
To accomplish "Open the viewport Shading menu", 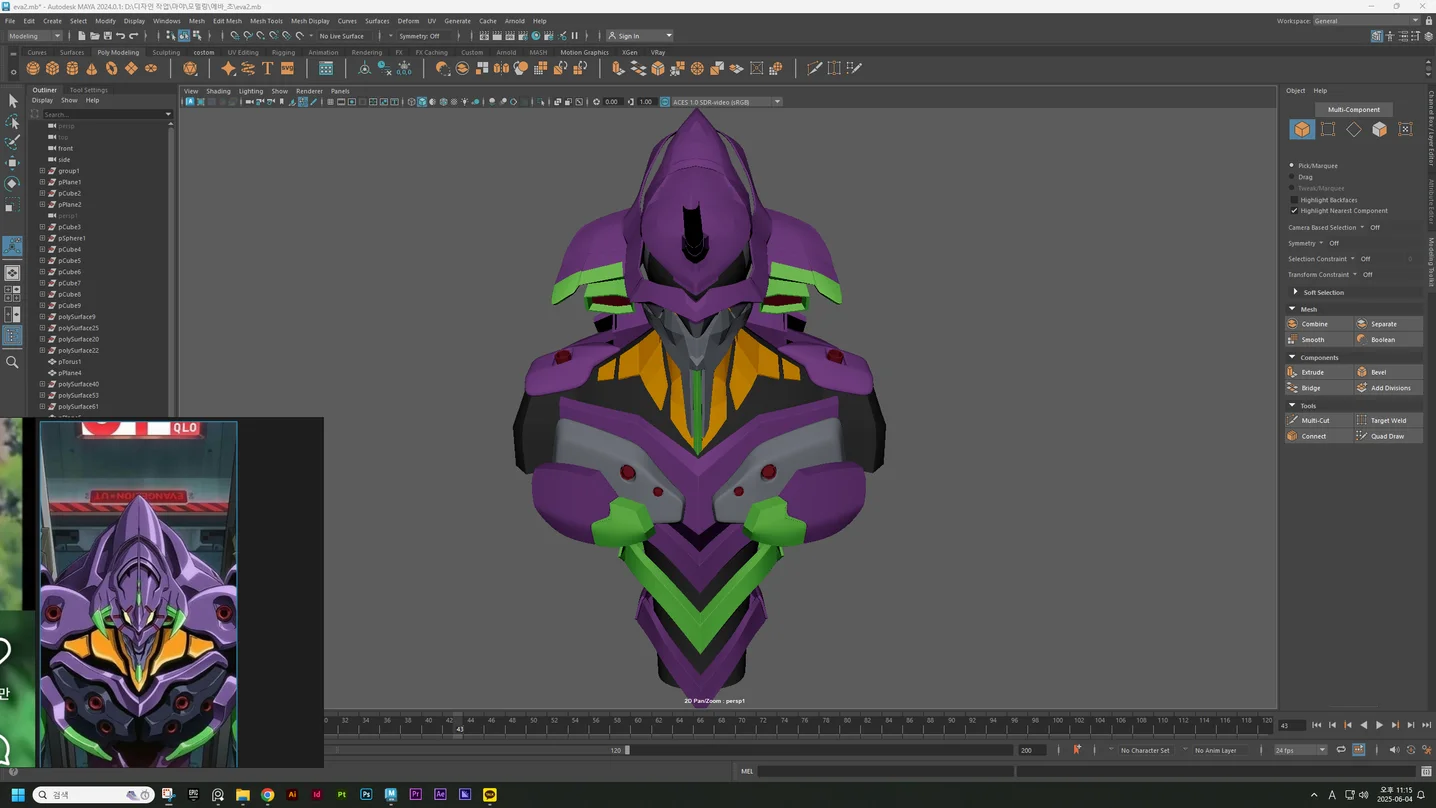I will 218,91.
